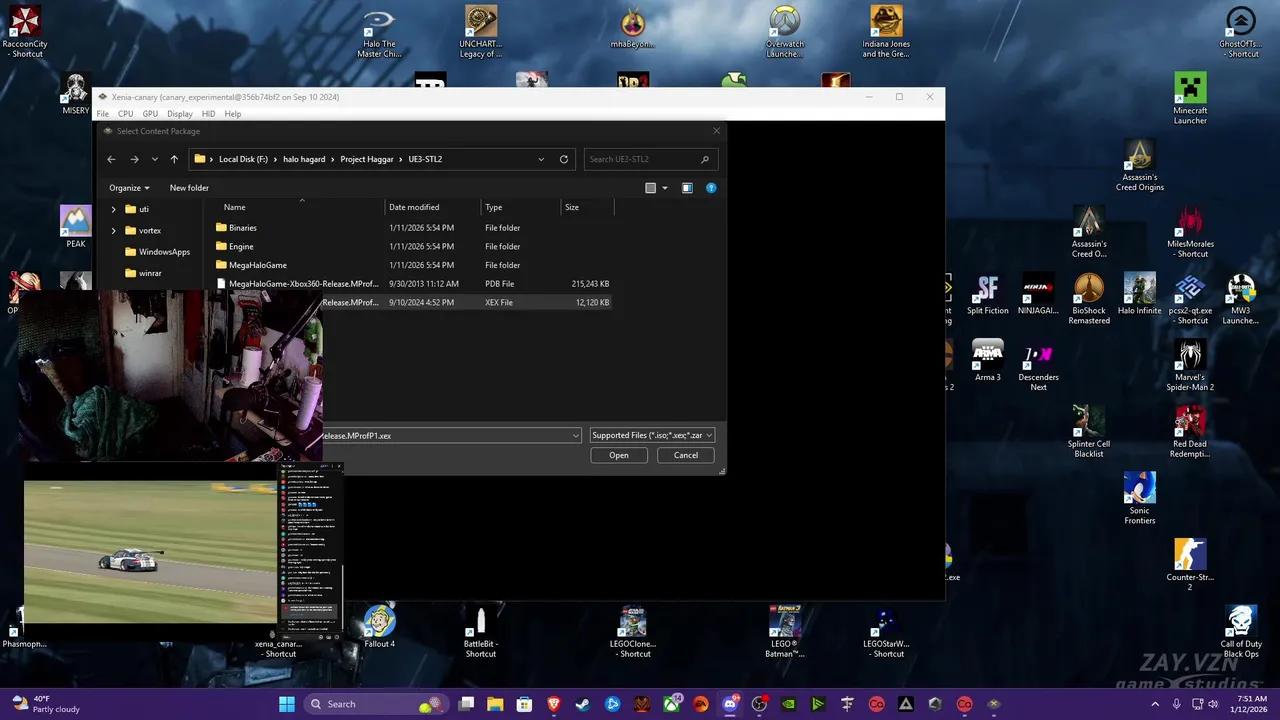Screen dimensions: 1280x720
Task: Click the Open button
Action: pos(618,455)
